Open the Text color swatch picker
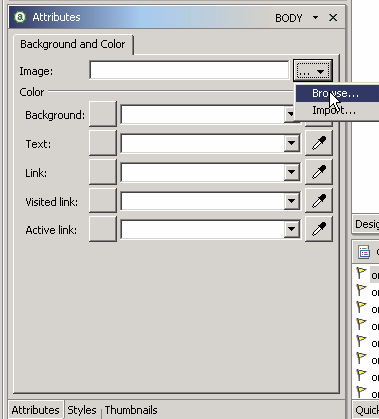Viewport: 379px width, 419px height. [x=103, y=143]
